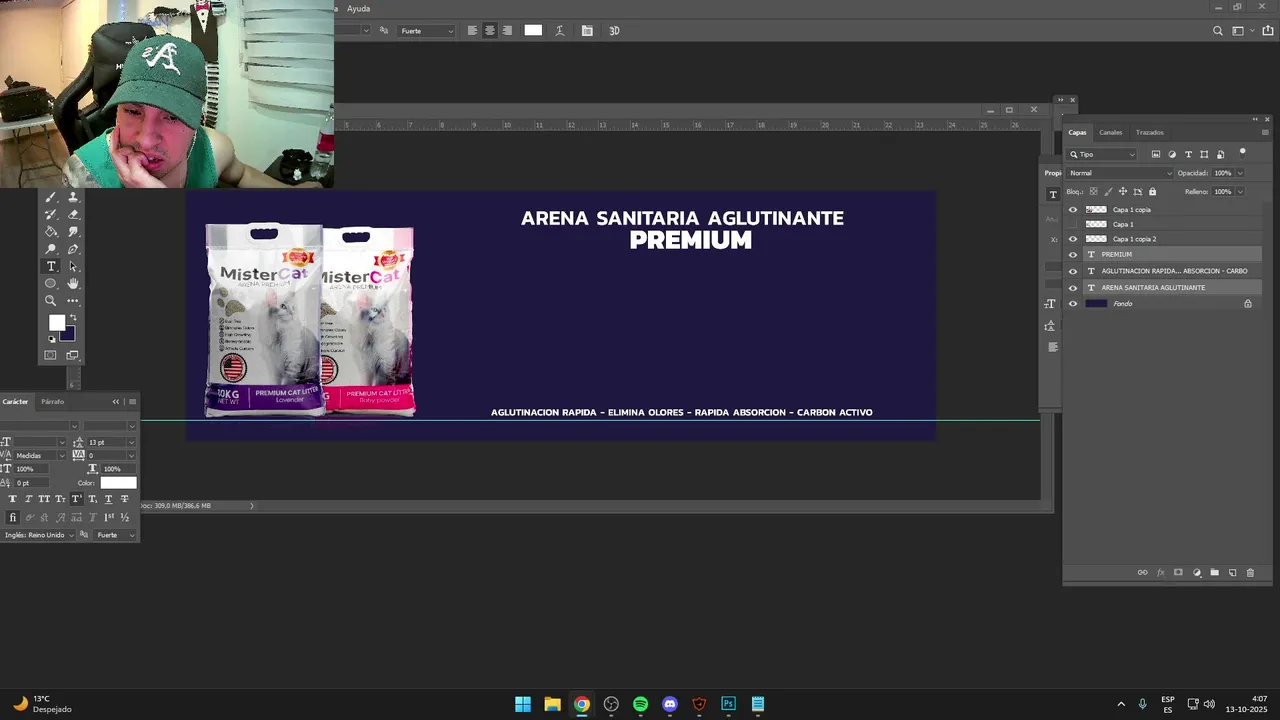Select the Clone Stamp tool
This screenshot has height=720, width=1280.
73,197
